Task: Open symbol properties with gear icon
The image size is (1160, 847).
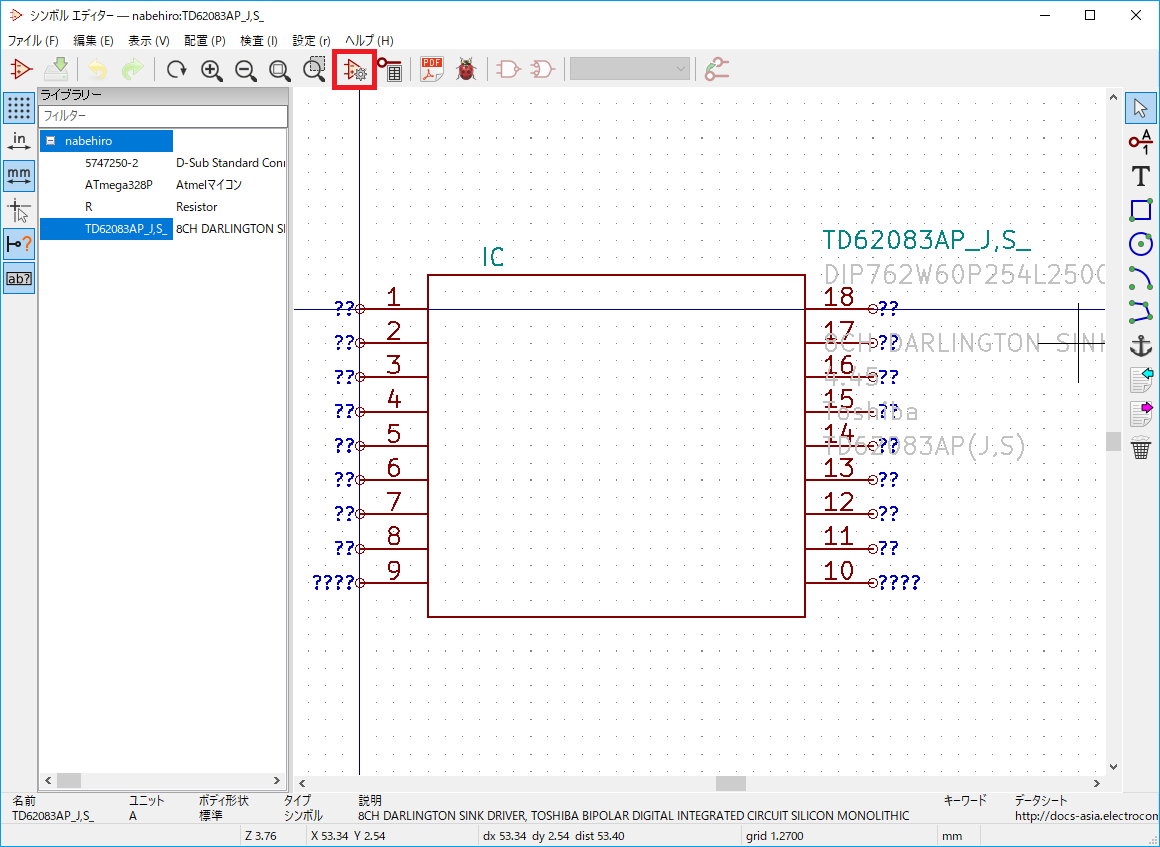Action: (355, 70)
